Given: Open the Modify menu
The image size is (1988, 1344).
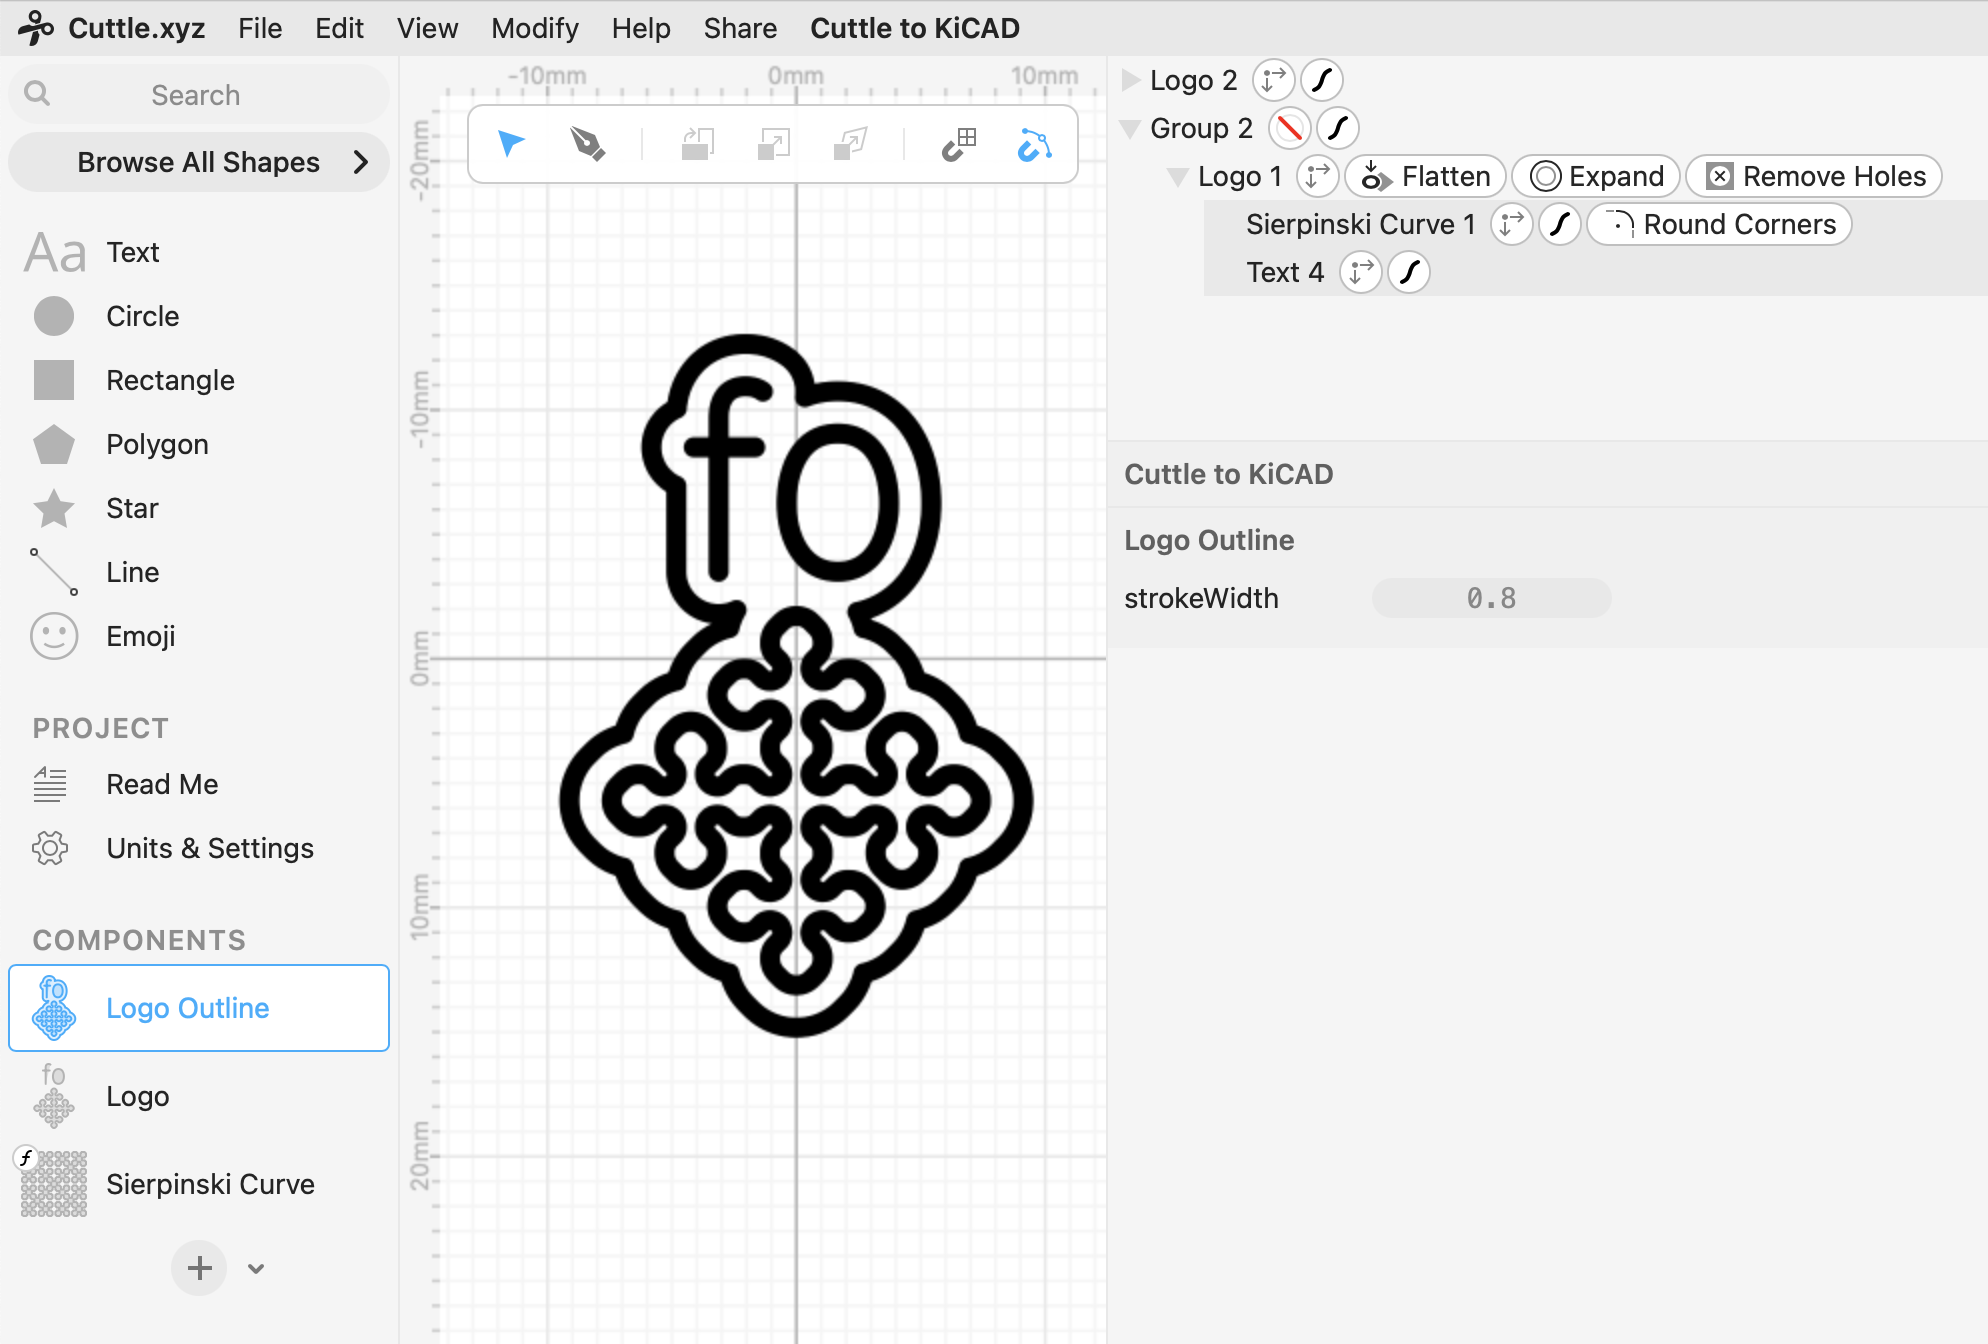Looking at the screenshot, I should pyautogui.click(x=534, y=28).
